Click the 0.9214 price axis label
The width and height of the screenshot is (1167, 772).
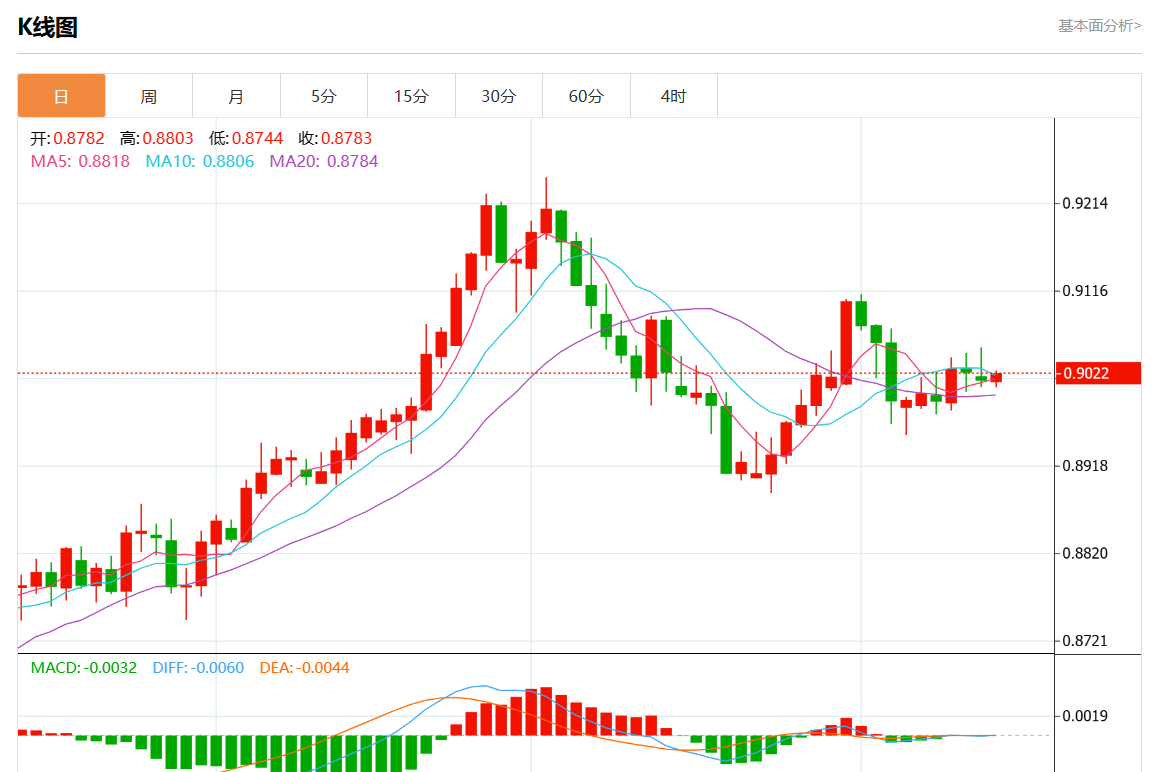click(1085, 203)
